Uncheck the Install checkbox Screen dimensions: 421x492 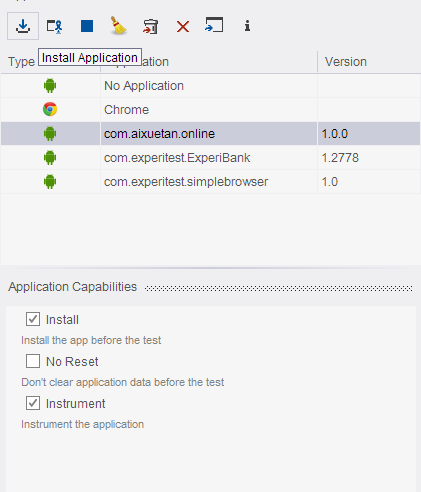tap(33, 319)
